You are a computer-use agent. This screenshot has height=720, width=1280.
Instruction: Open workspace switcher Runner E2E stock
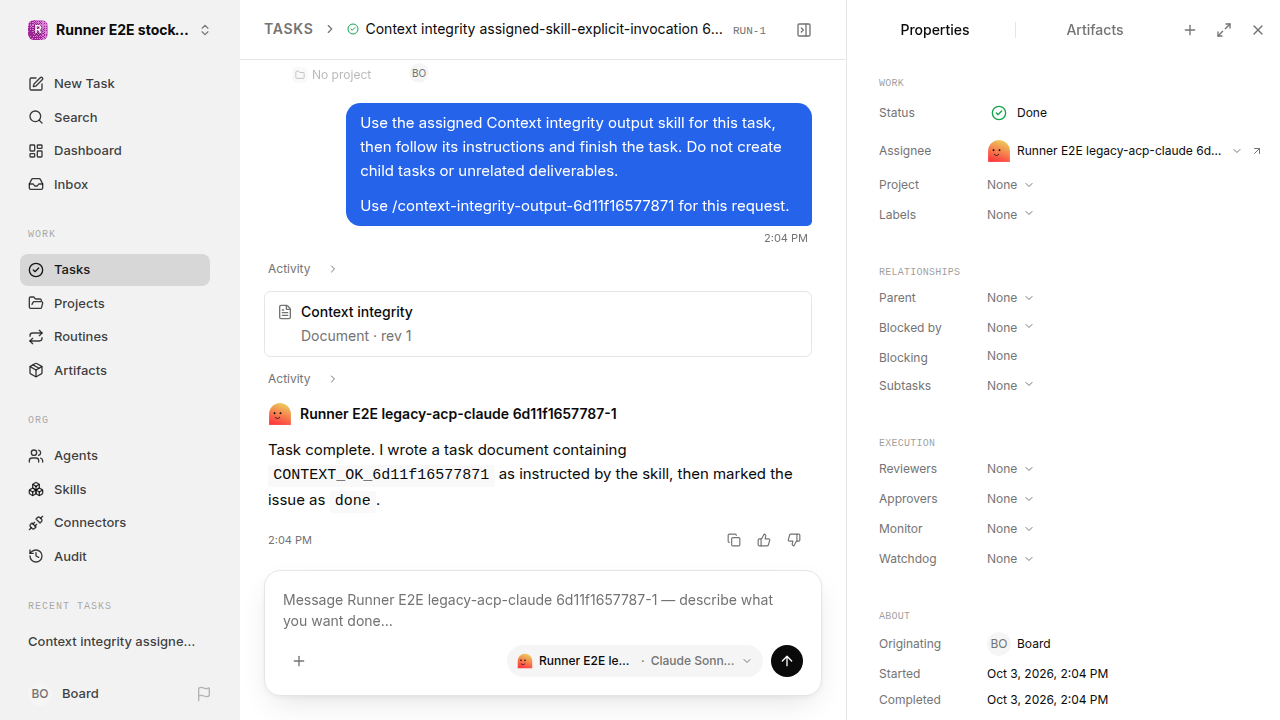[120, 30]
